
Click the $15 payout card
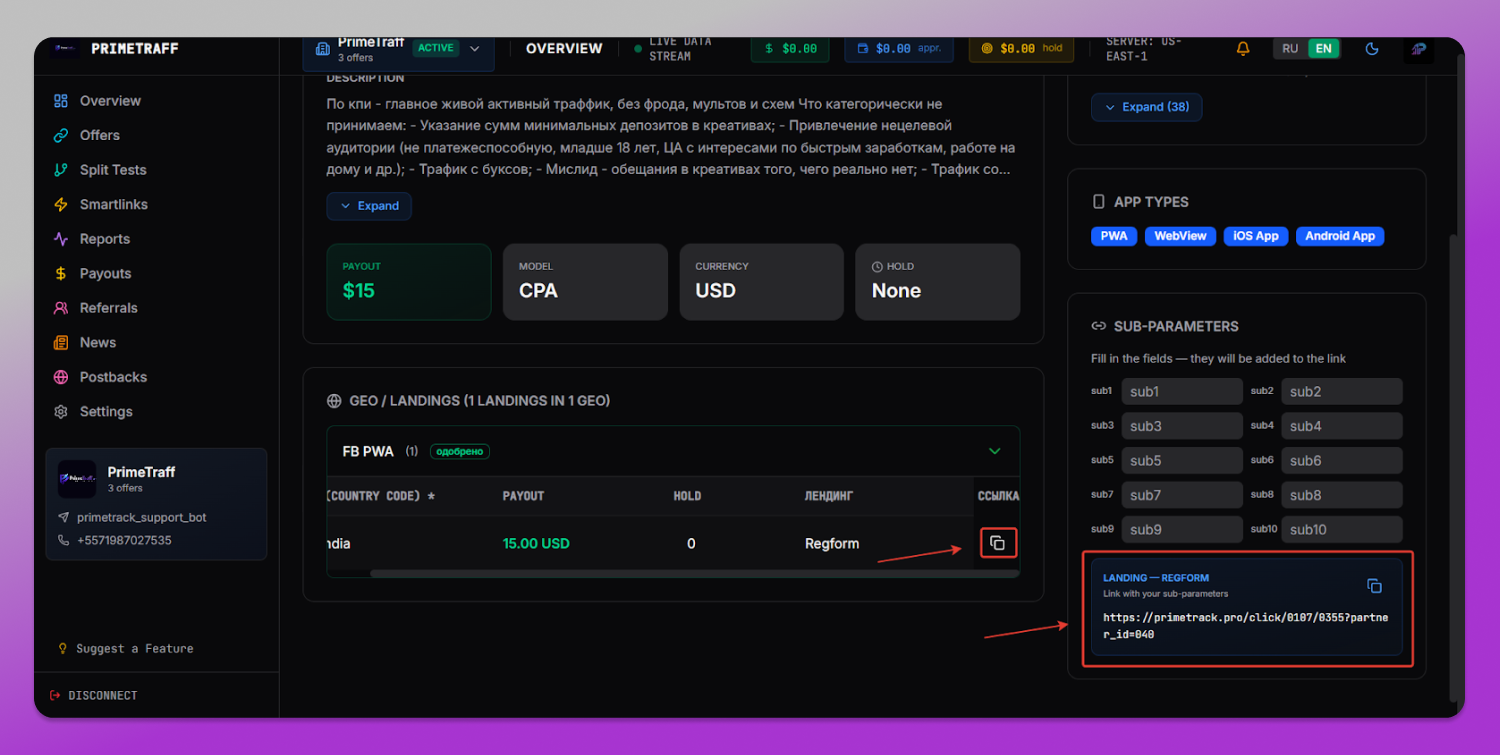[x=409, y=282]
